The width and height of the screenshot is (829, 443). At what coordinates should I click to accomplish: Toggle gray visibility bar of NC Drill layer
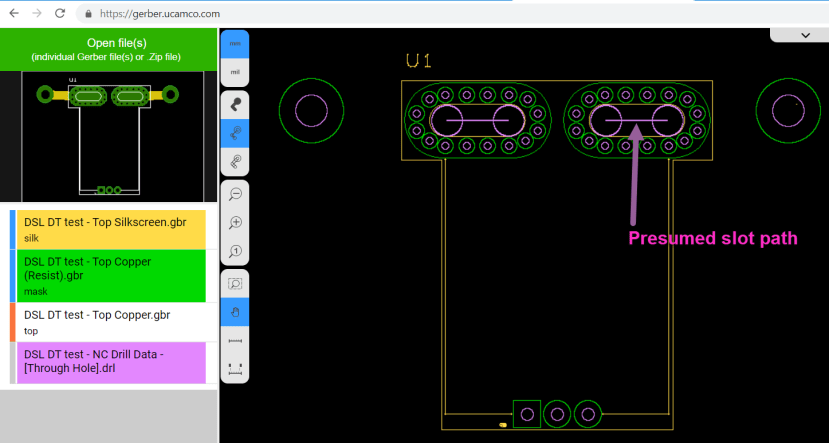point(13,363)
